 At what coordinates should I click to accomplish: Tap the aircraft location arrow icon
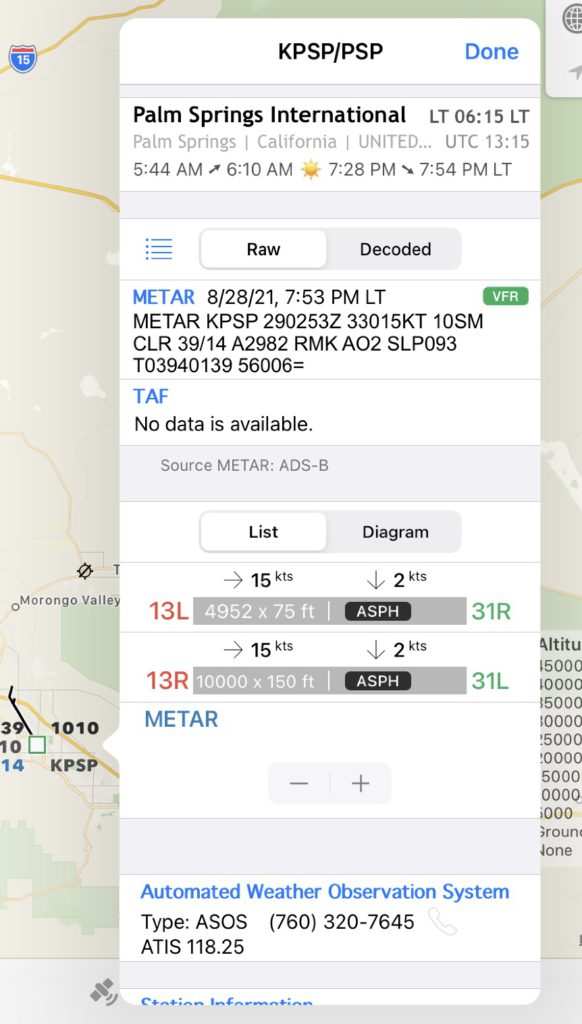point(575,71)
